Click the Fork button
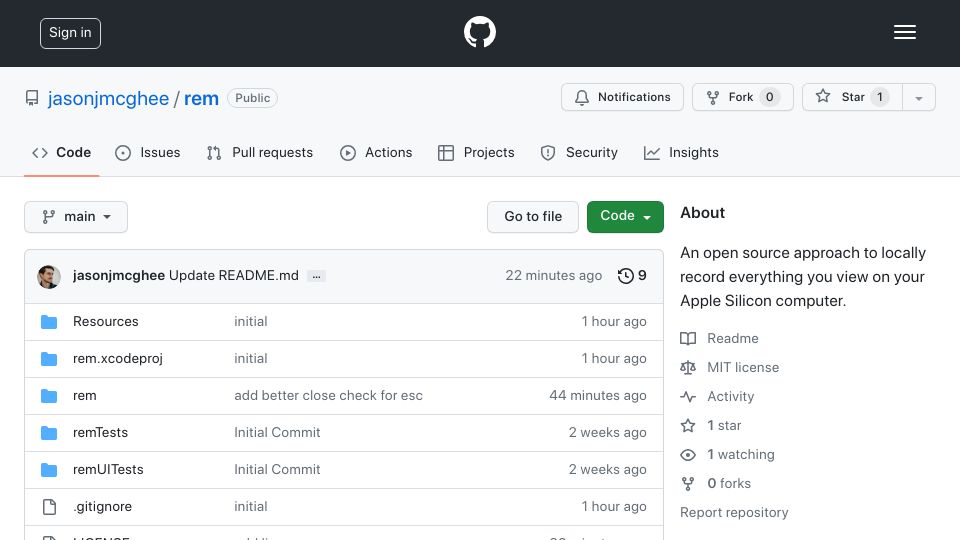 (x=743, y=97)
